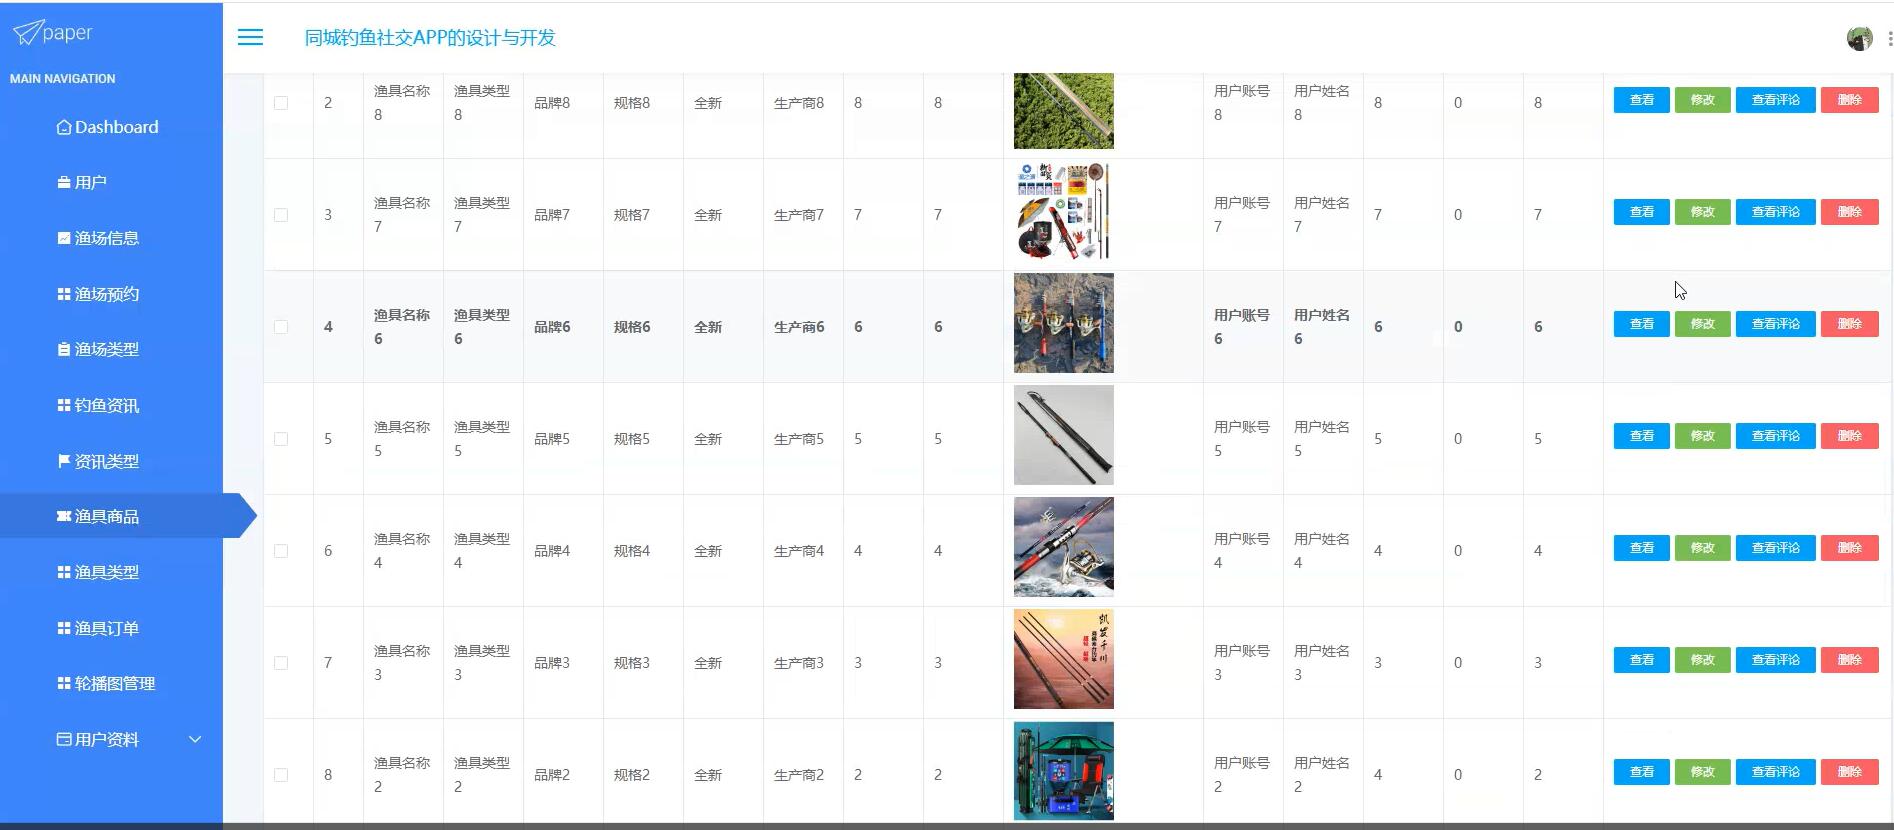
Task: Click the 钓鱼资讯 grid icon
Action: tap(64, 405)
